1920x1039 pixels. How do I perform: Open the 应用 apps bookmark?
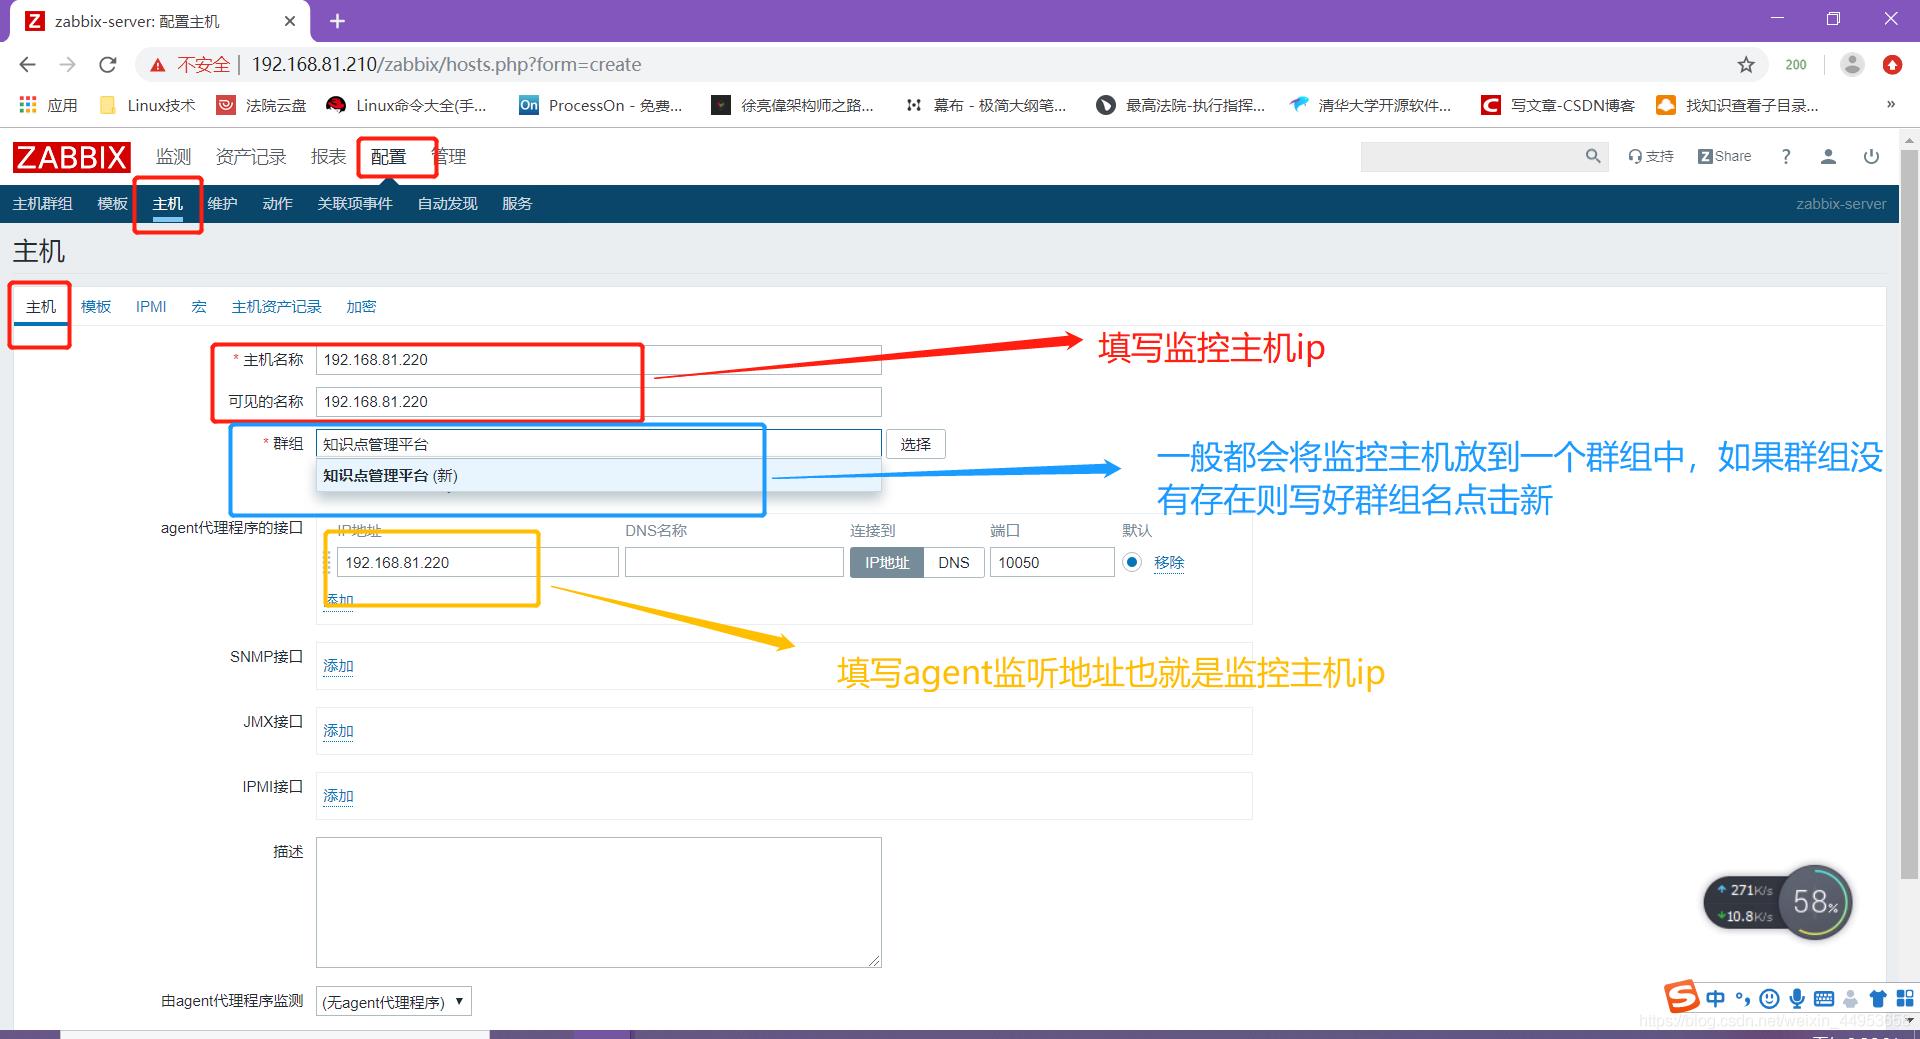[48, 105]
